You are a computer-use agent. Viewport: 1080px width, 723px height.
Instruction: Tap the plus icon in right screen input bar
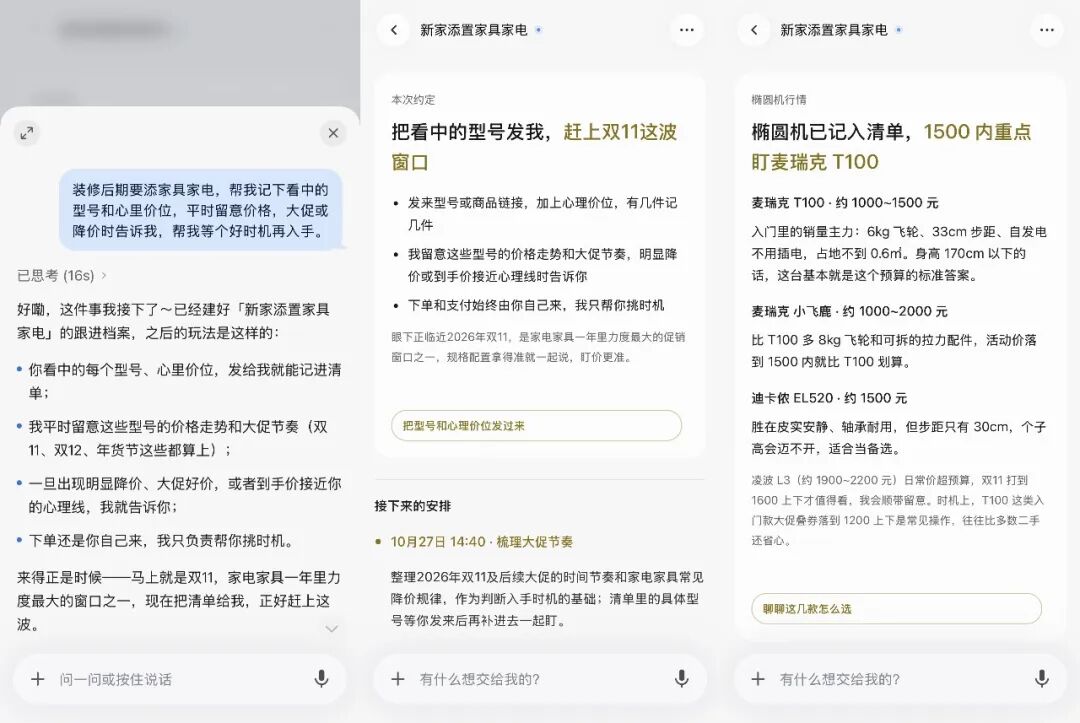tap(758, 679)
